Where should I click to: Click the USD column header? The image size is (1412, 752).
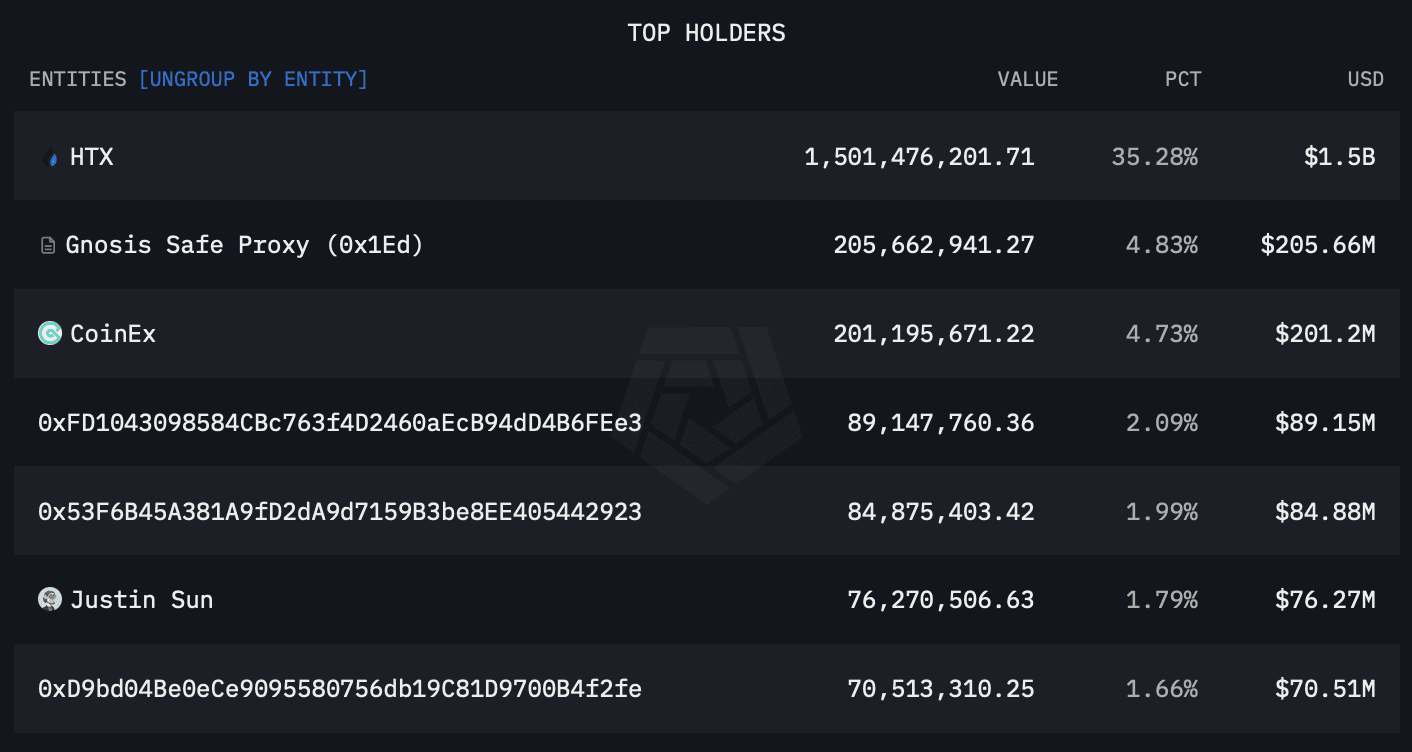coord(1365,79)
